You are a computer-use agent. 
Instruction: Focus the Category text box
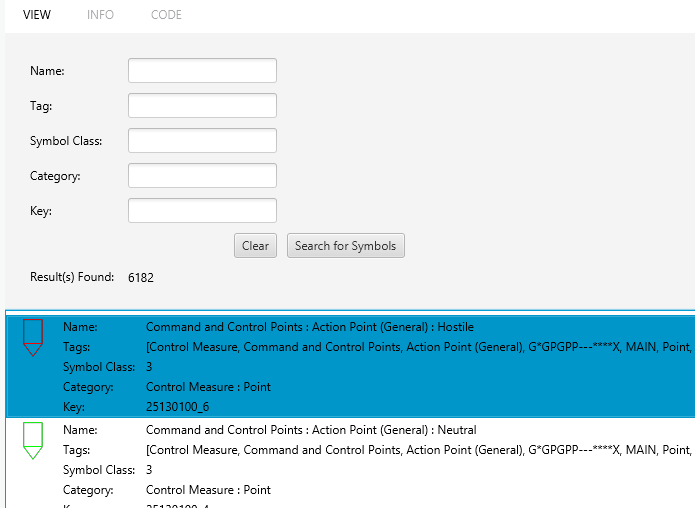coord(203,176)
